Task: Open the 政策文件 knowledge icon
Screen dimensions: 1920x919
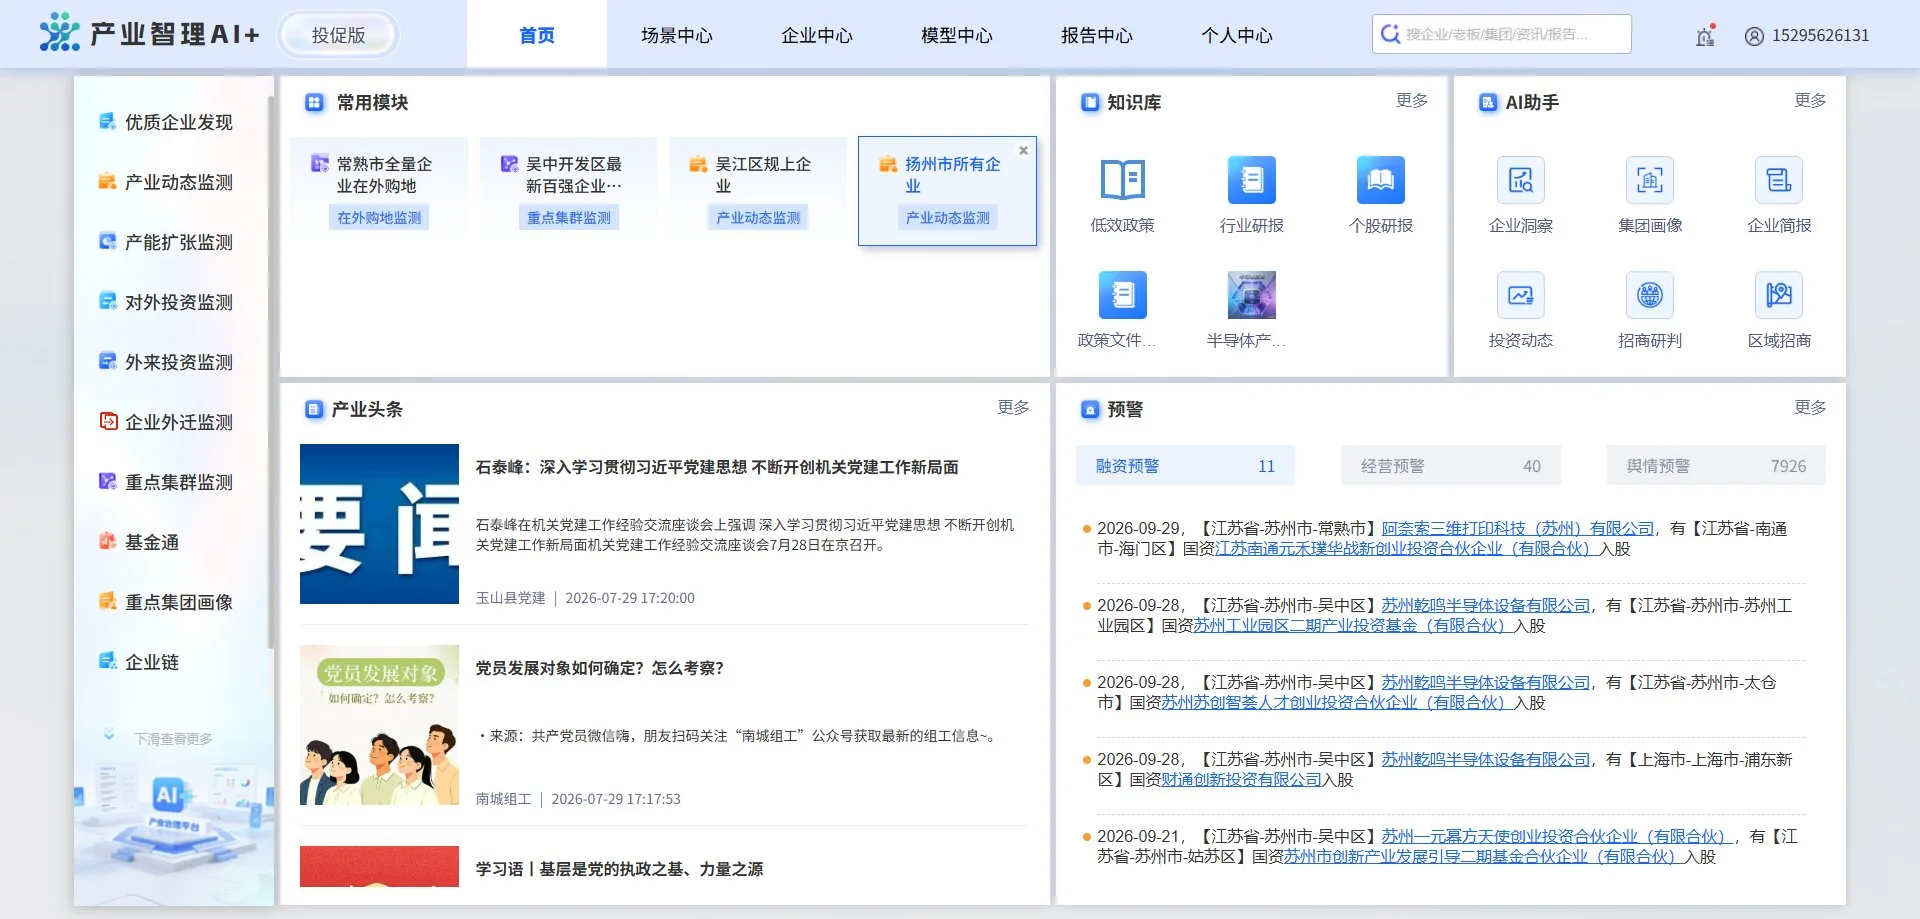Action: tap(1122, 295)
